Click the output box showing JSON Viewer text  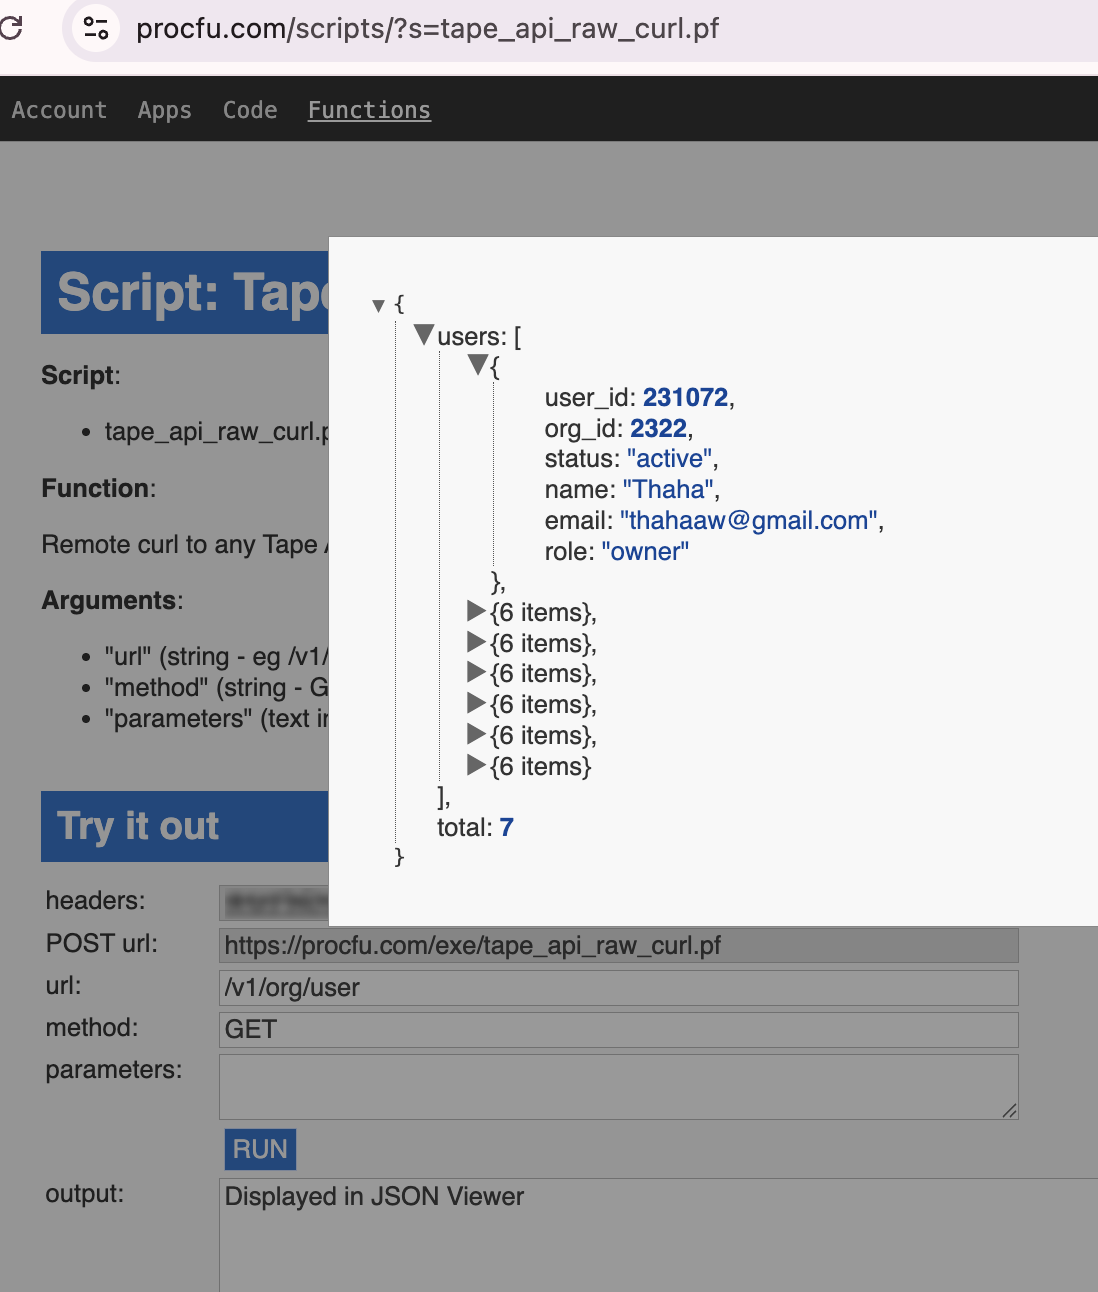[650, 1230]
